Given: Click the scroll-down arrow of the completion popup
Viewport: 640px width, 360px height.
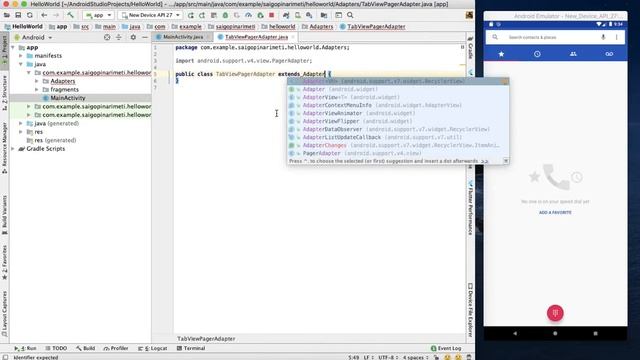Looking at the screenshot, I should point(506,161).
